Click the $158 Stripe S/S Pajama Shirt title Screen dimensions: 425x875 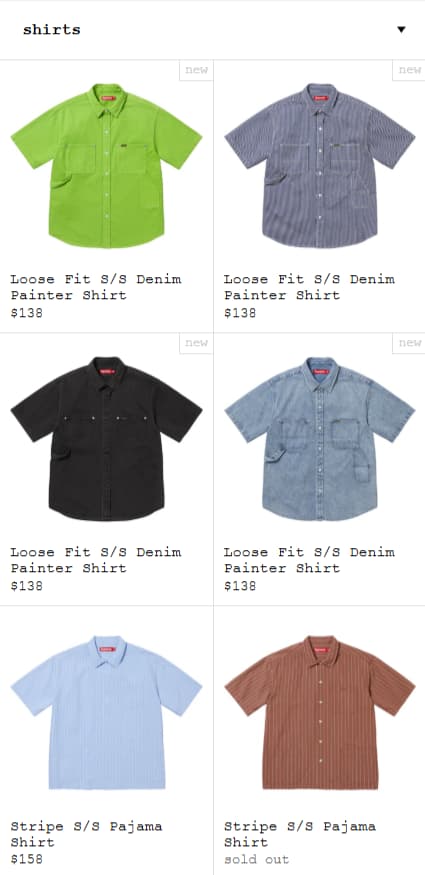(x=86, y=834)
